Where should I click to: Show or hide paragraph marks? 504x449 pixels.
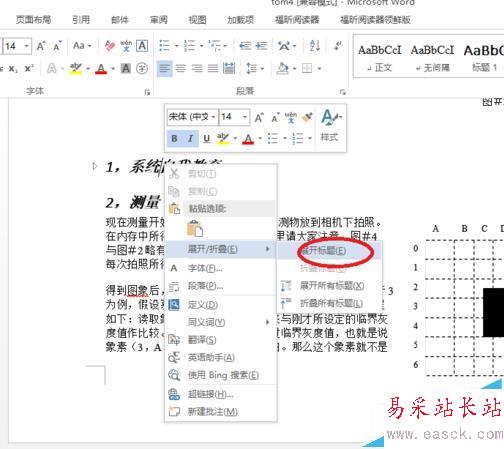(x=338, y=46)
